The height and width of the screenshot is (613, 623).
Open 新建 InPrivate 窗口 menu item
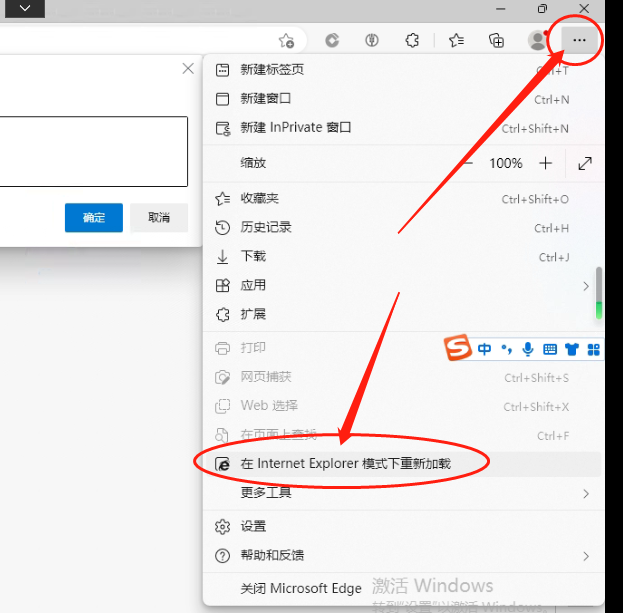296,128
